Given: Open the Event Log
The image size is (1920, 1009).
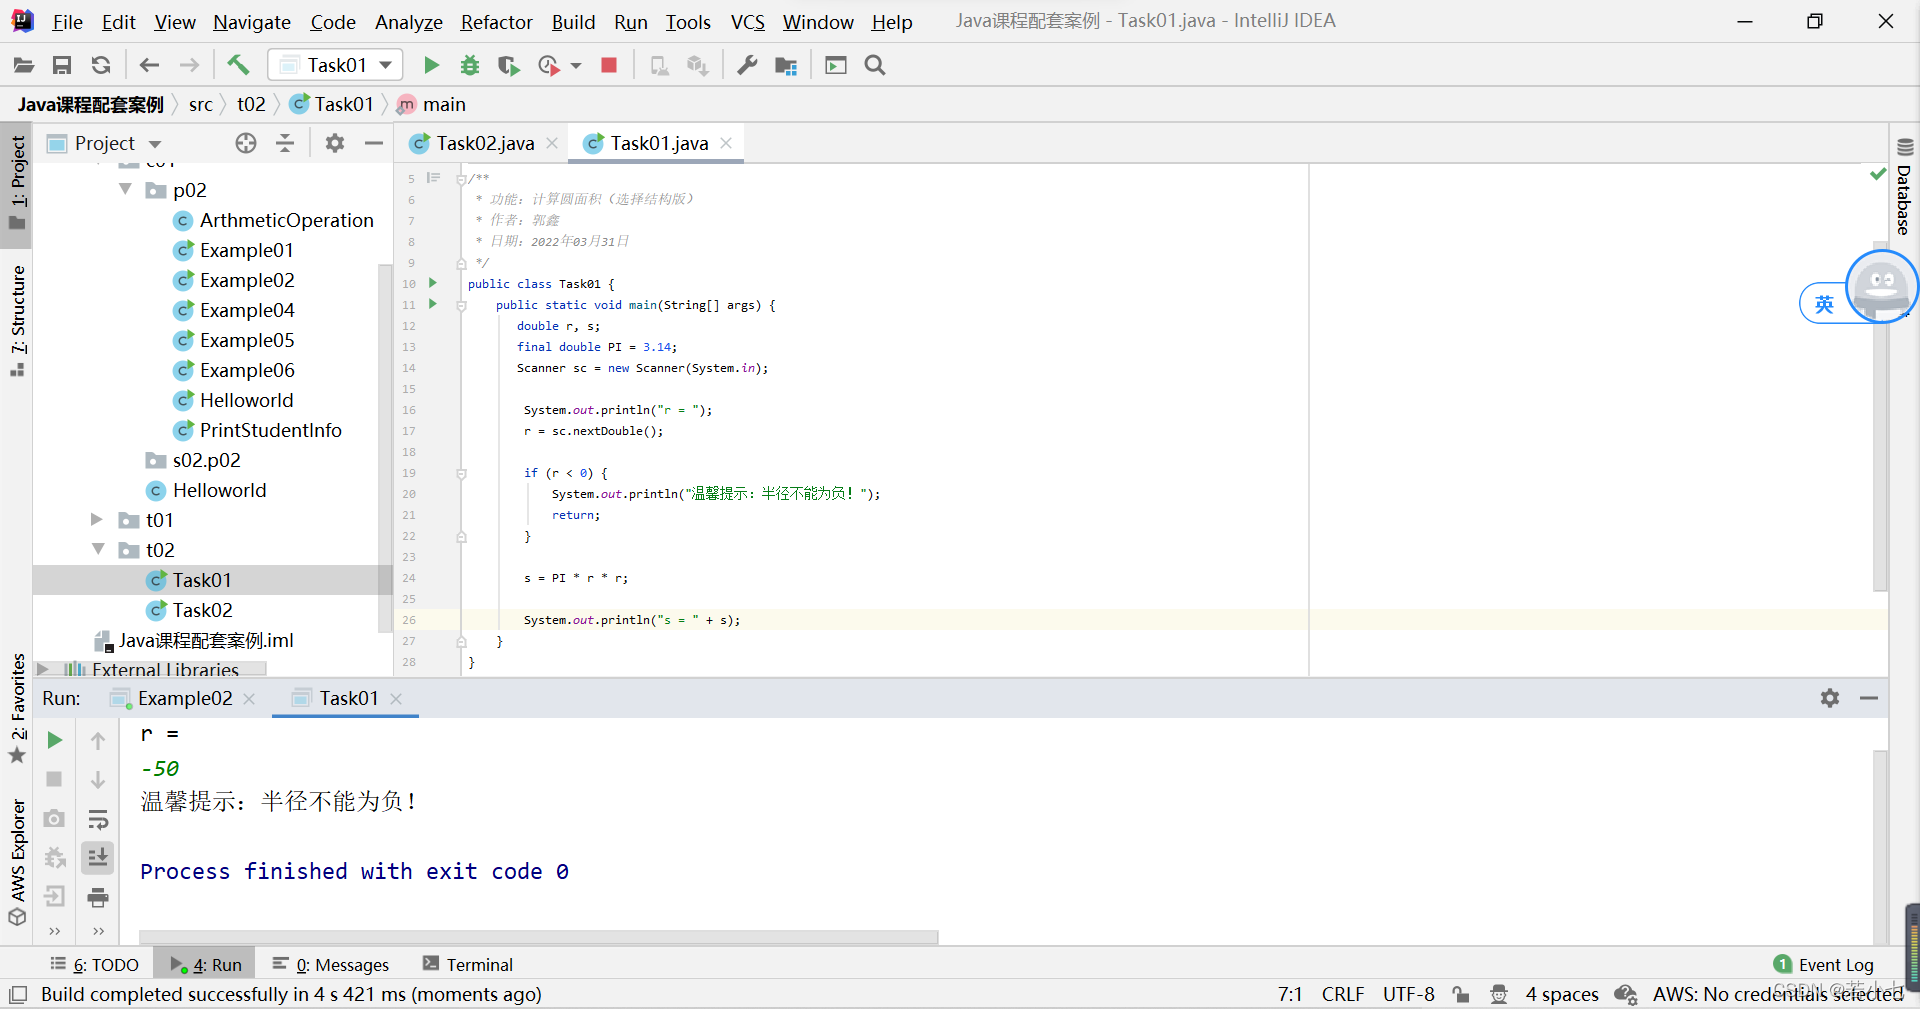Looking at the screenshot, I should click(1824, 964).
